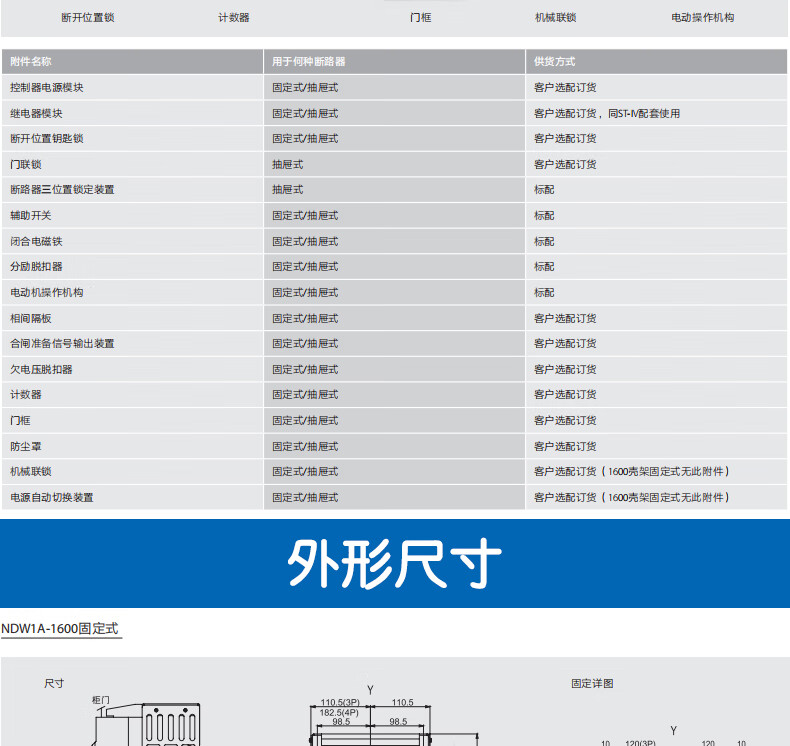Click the 门联锁 accessory name
Viewport: 790px width, 746px height.
[x=26, y=164]
